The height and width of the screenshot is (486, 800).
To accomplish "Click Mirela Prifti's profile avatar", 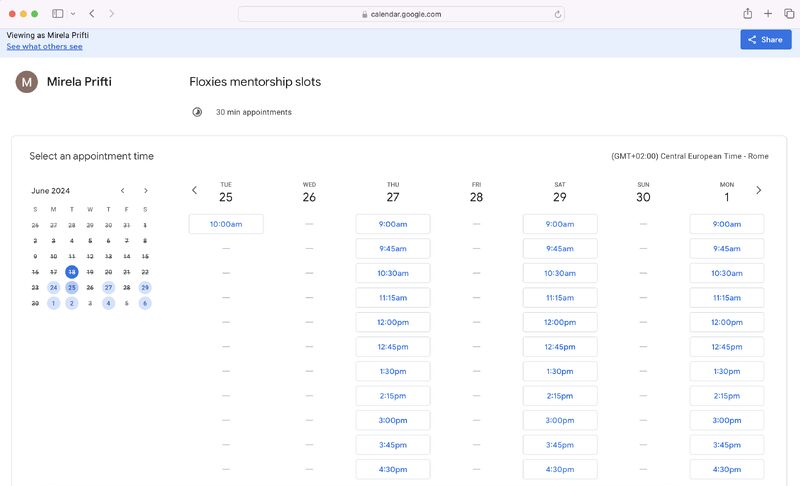I will click(27, 82).
